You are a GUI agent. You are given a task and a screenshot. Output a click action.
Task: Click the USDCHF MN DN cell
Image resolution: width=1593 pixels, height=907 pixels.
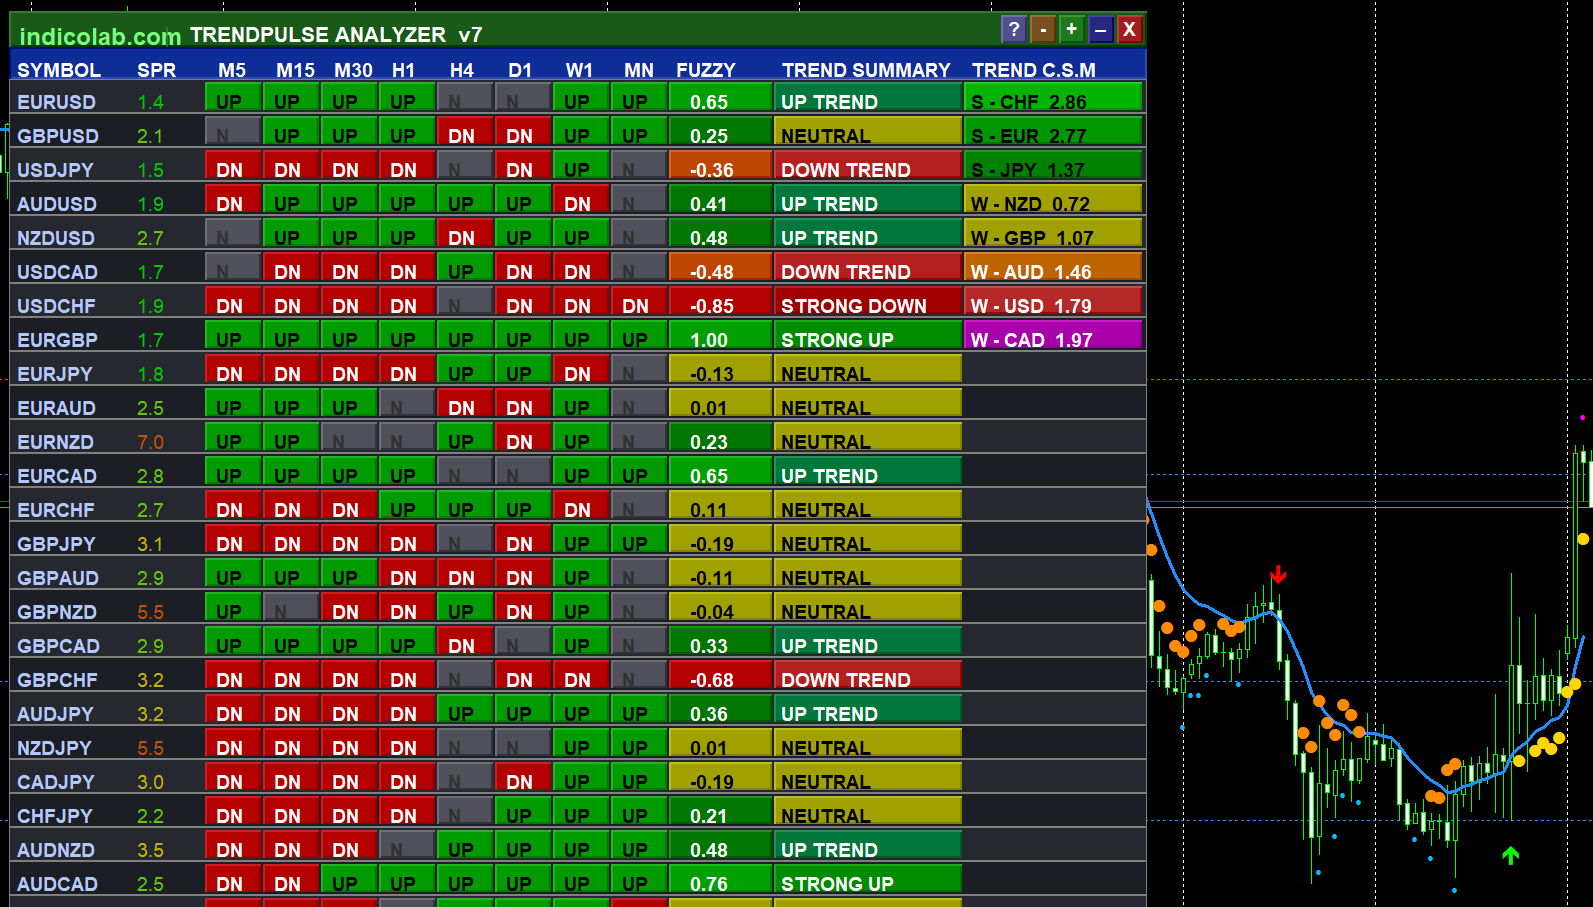[637, 303]
